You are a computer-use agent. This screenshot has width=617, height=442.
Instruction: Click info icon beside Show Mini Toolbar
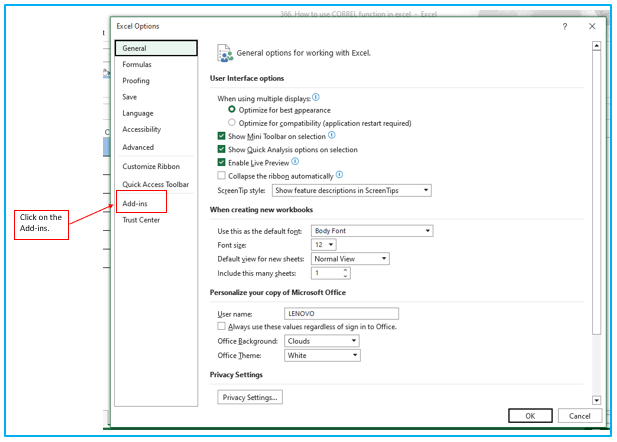click(332, 135)
